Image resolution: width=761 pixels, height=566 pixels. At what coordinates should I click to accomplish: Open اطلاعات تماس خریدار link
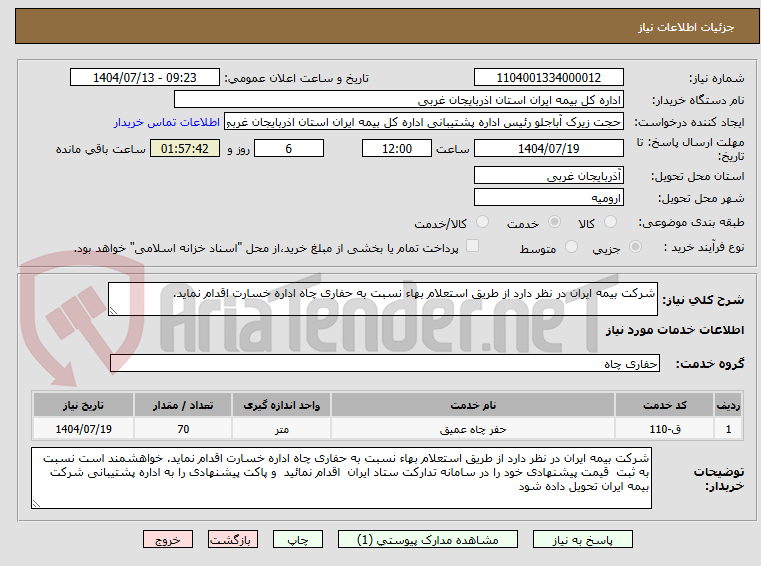(167, 122)
